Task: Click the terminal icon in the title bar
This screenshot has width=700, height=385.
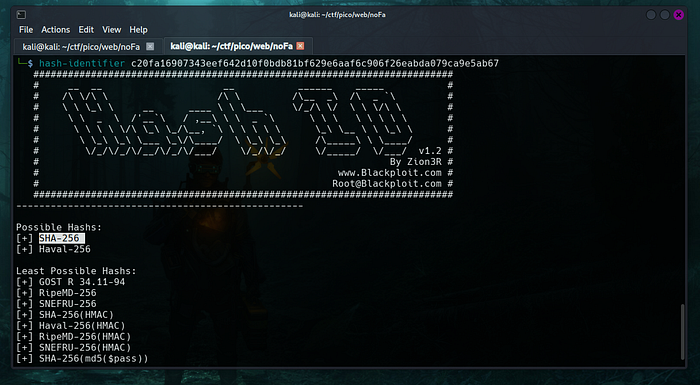Action: pyautogui.click(x=21, y=15)
